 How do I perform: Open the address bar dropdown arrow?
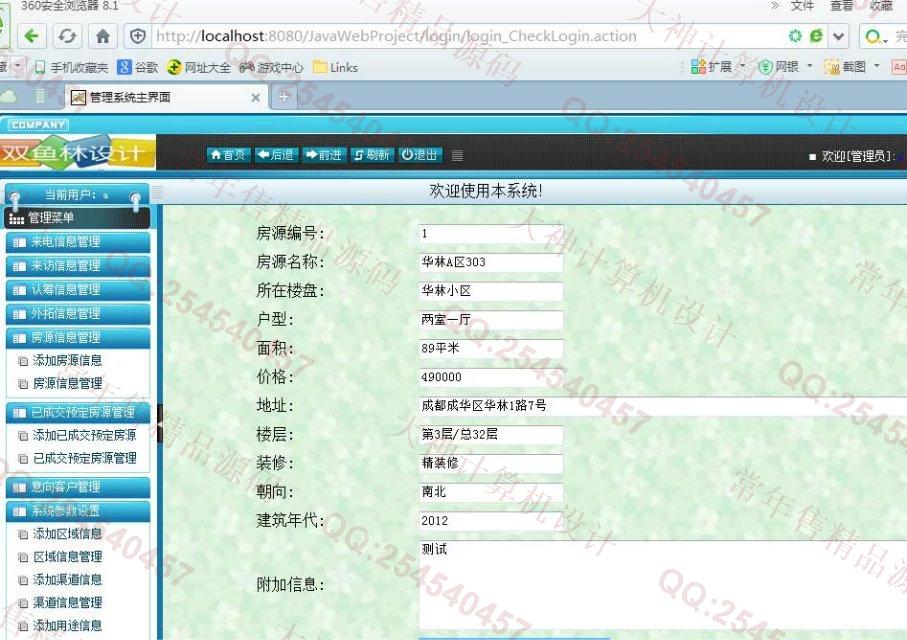(x=838, y=36)
